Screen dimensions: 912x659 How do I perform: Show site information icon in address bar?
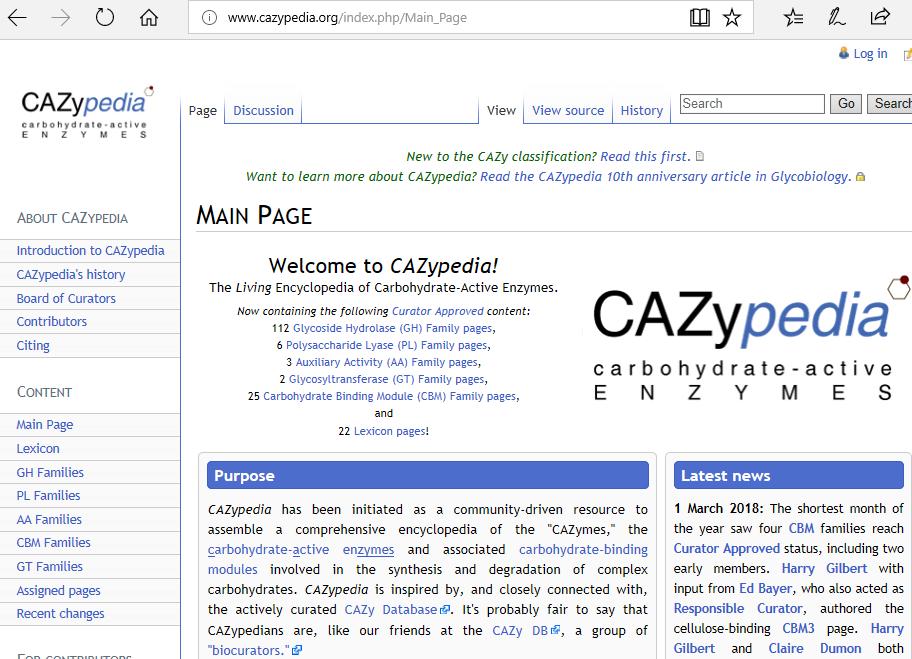pos(209,17)
